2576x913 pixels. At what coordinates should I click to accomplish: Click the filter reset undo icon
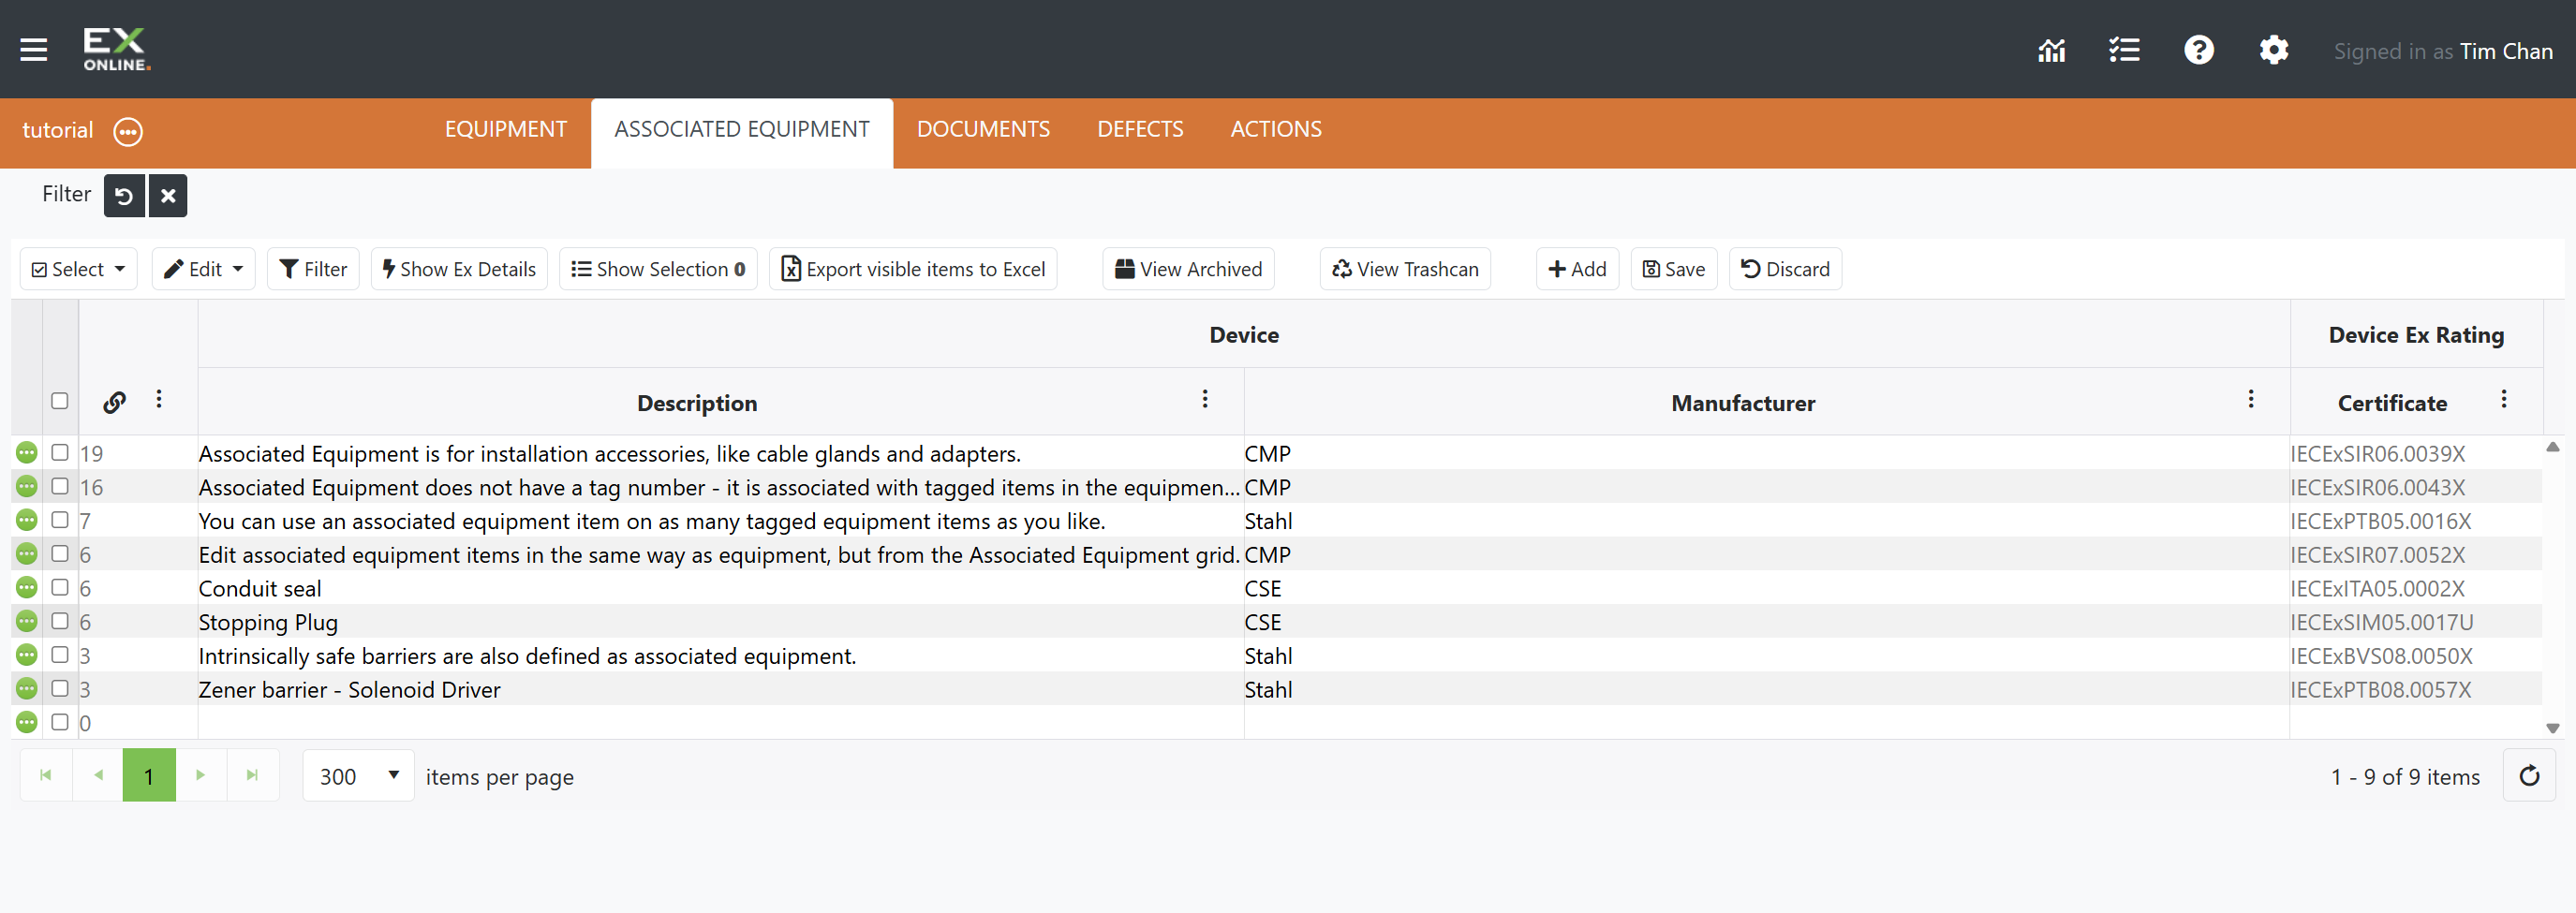click(124, 195)
